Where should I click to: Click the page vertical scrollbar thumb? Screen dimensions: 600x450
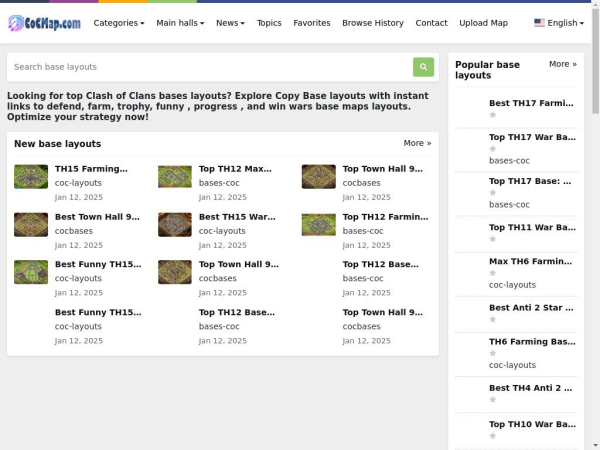click(595, 61)
